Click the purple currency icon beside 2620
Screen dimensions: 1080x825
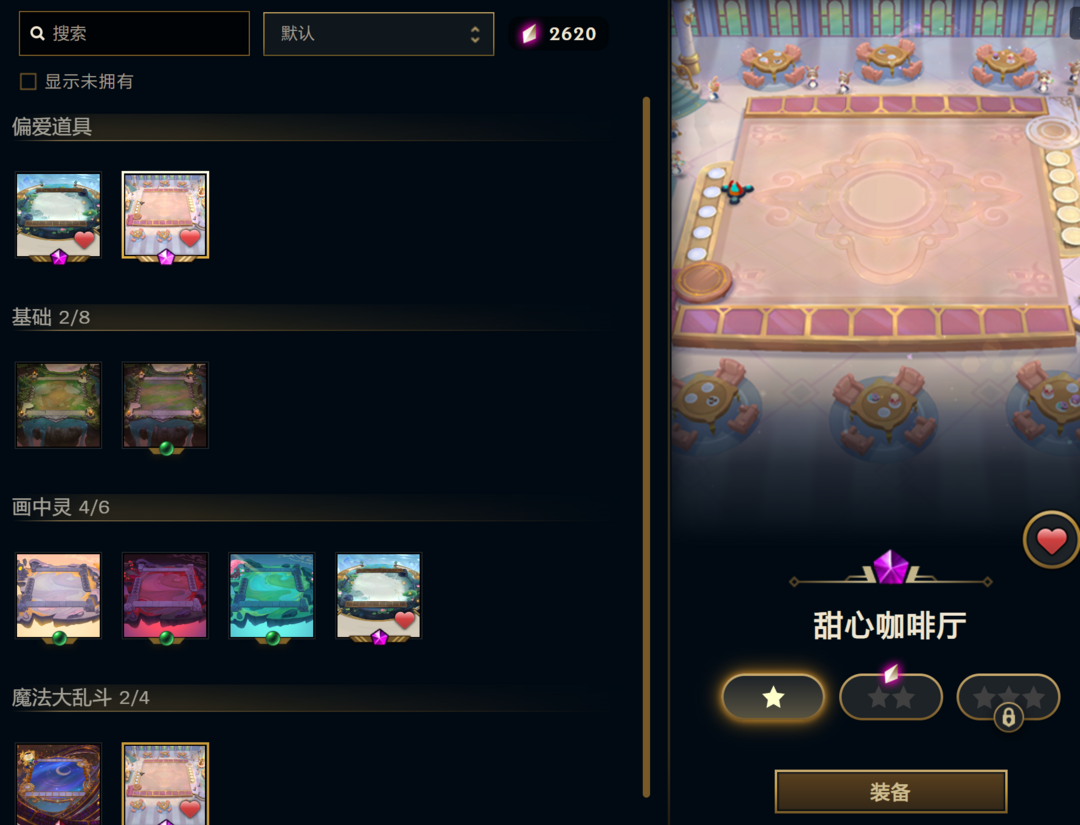[x=530, y=34]
